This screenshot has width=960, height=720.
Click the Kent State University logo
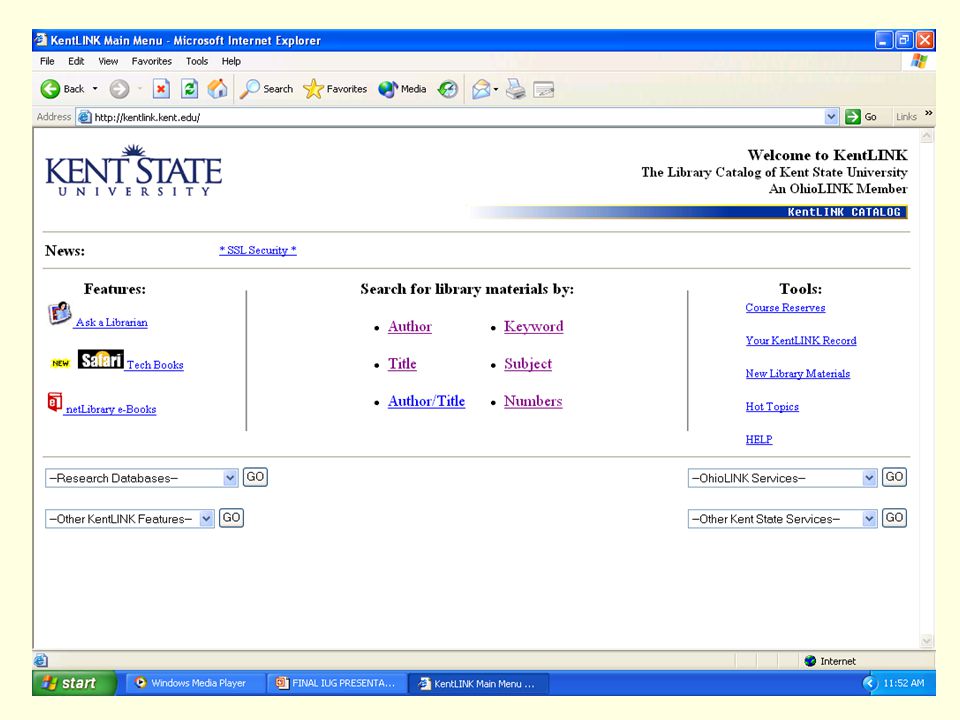[133, 171]
